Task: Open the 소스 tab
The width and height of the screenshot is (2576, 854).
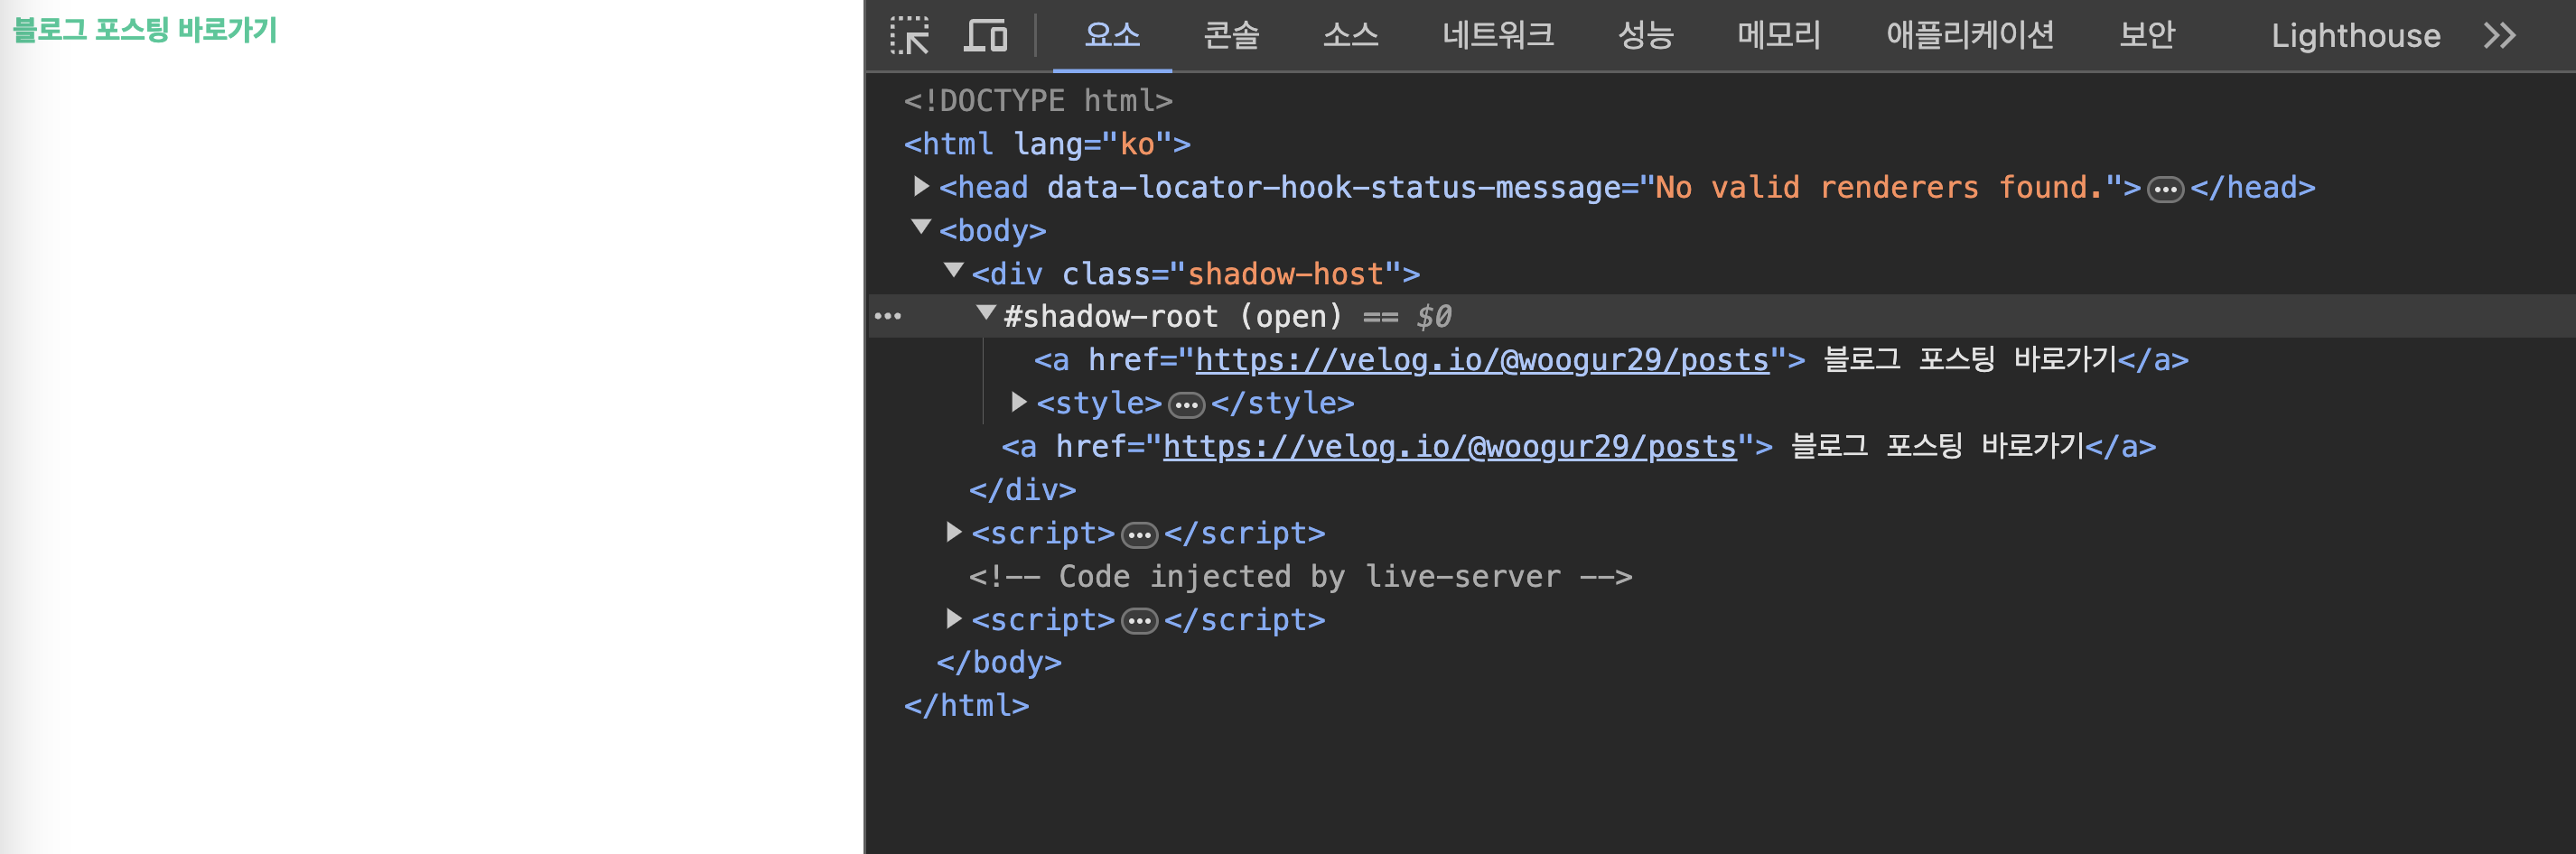Action: pyautogui.click(x=1350, y=35)
